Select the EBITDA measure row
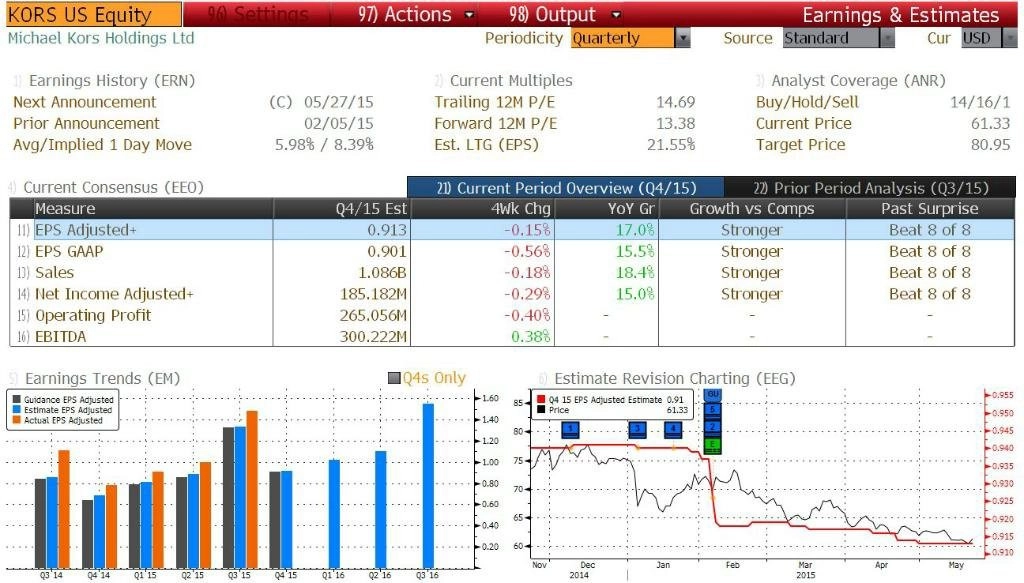 [x=512, y=336]
